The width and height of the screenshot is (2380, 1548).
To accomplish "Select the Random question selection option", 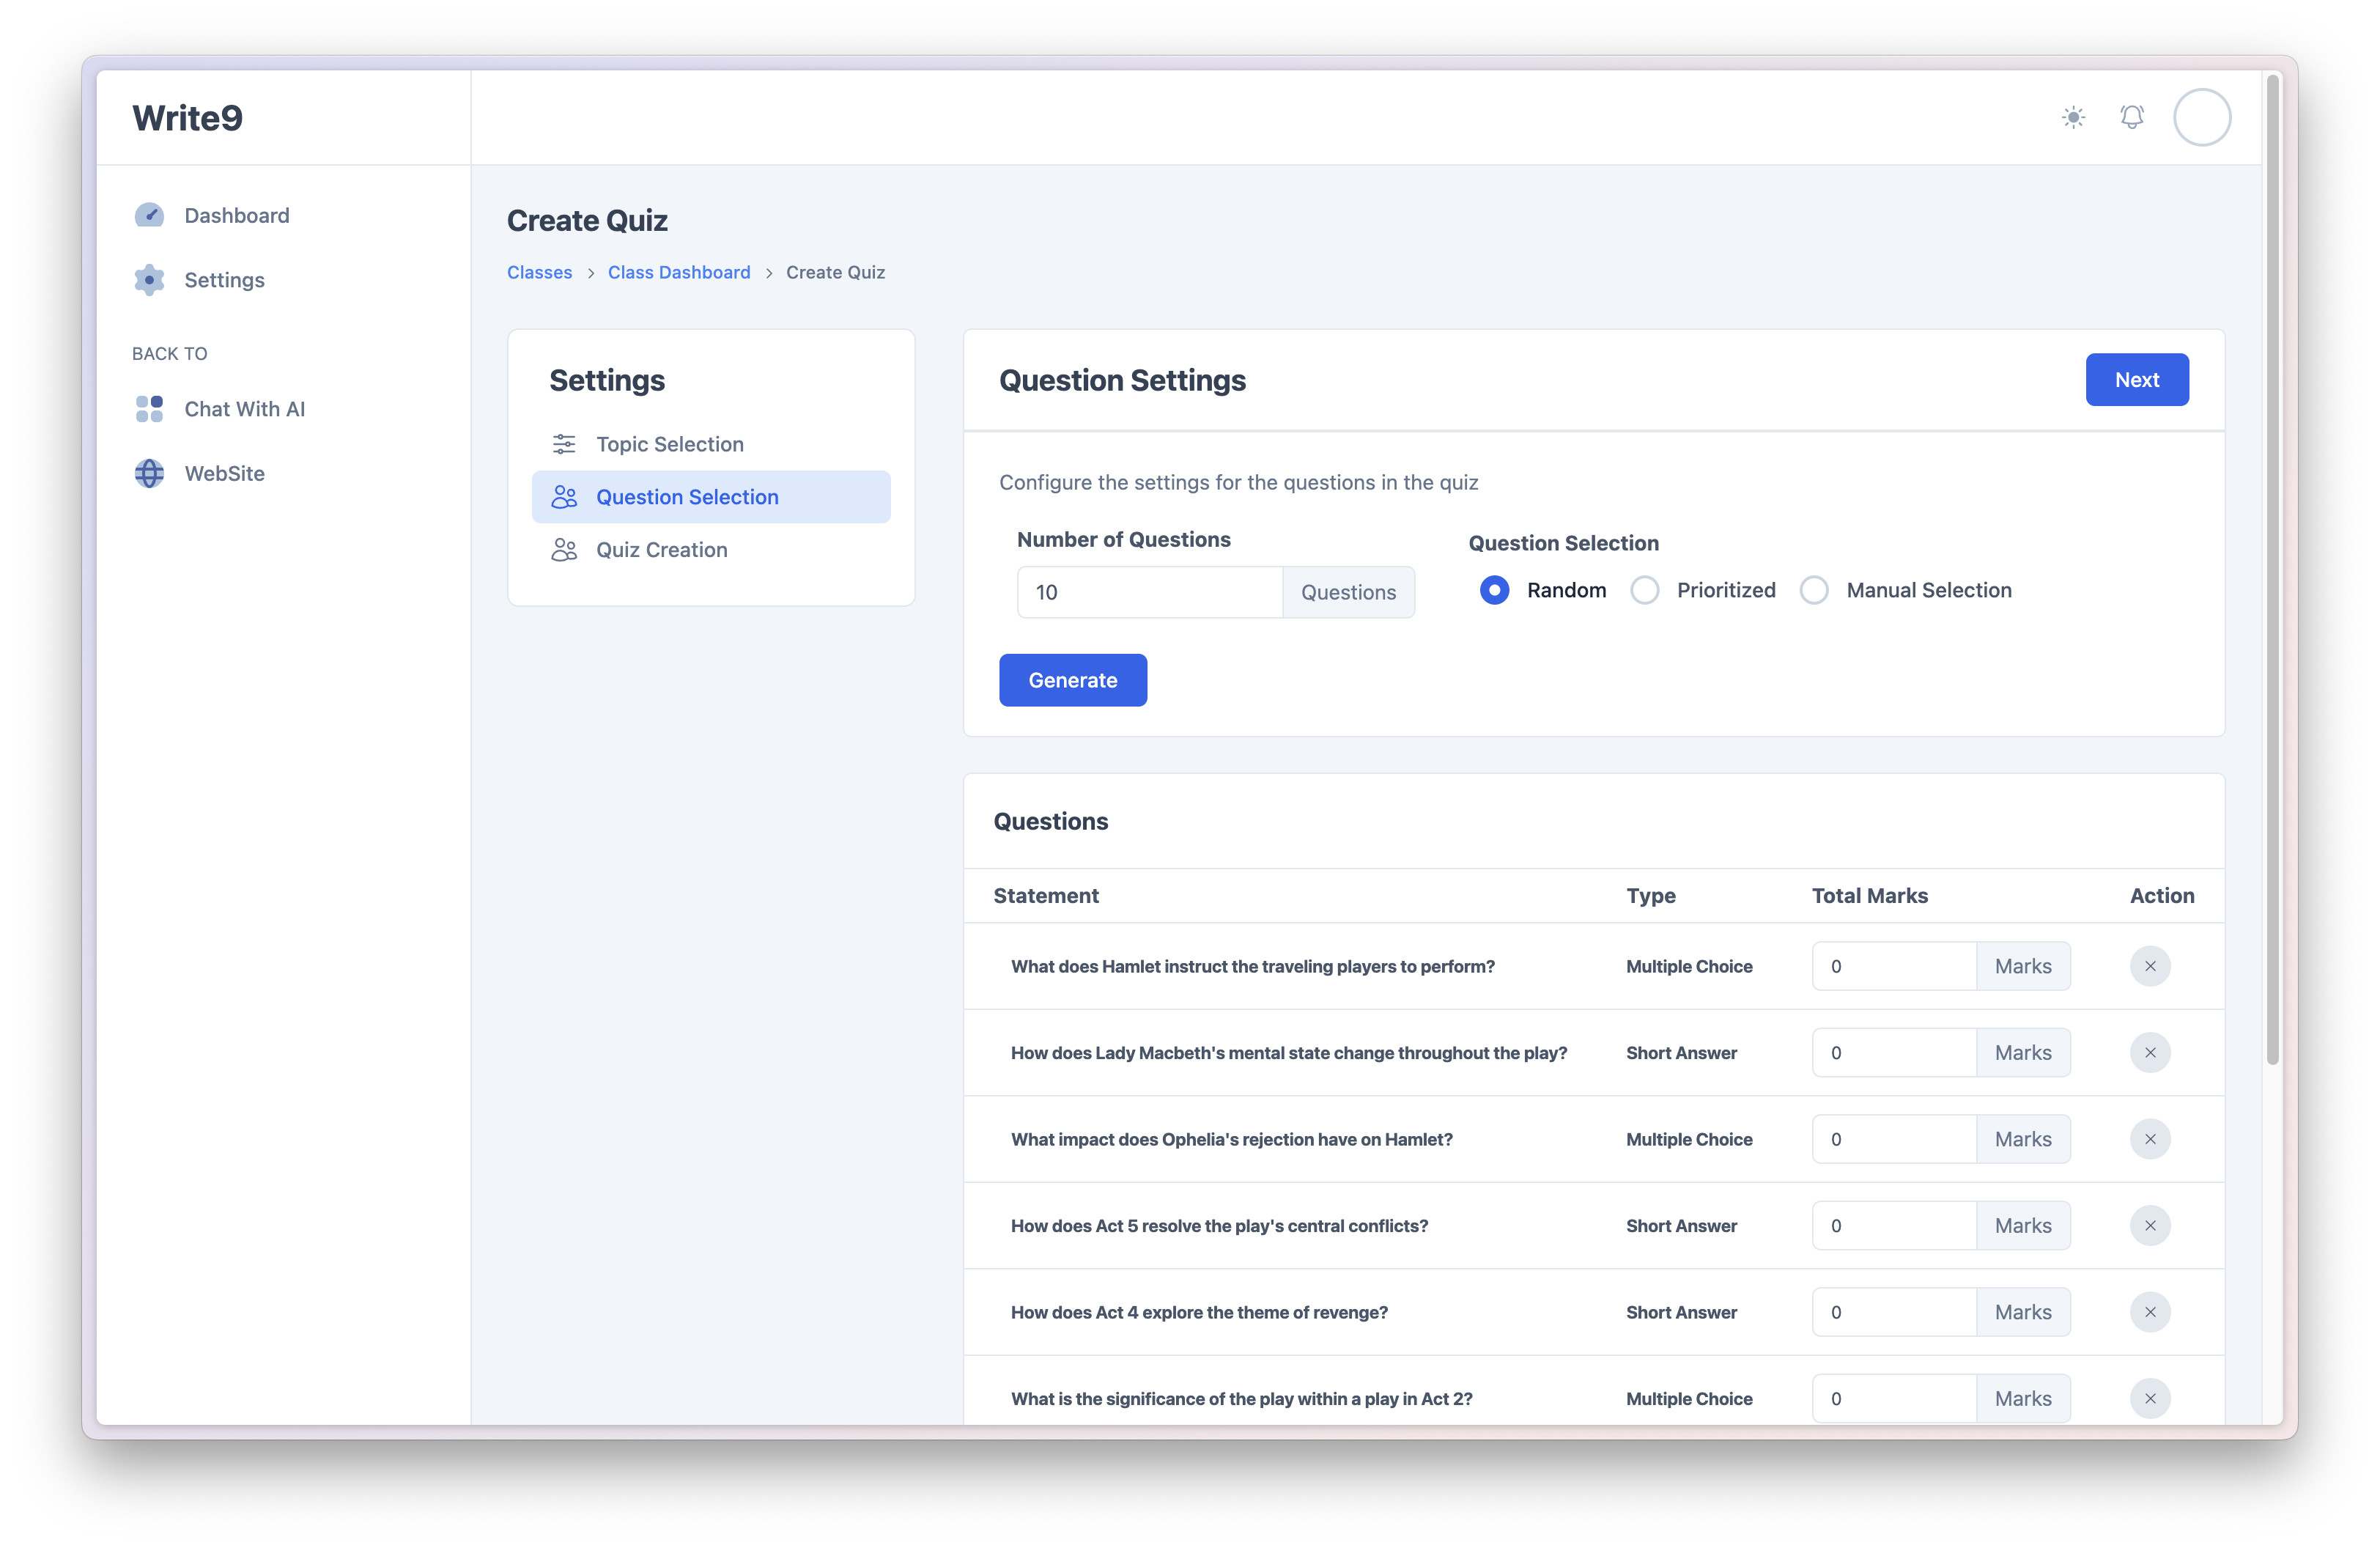I will pyautogui.click(x=1494, y=590).
